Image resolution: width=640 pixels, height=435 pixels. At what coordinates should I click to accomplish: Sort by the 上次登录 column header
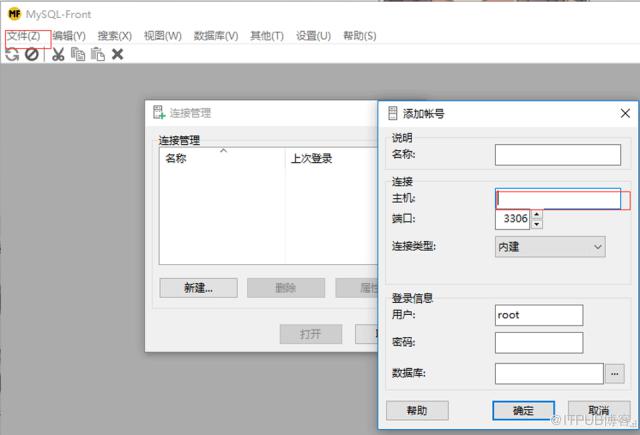click(x=331, y=158)
